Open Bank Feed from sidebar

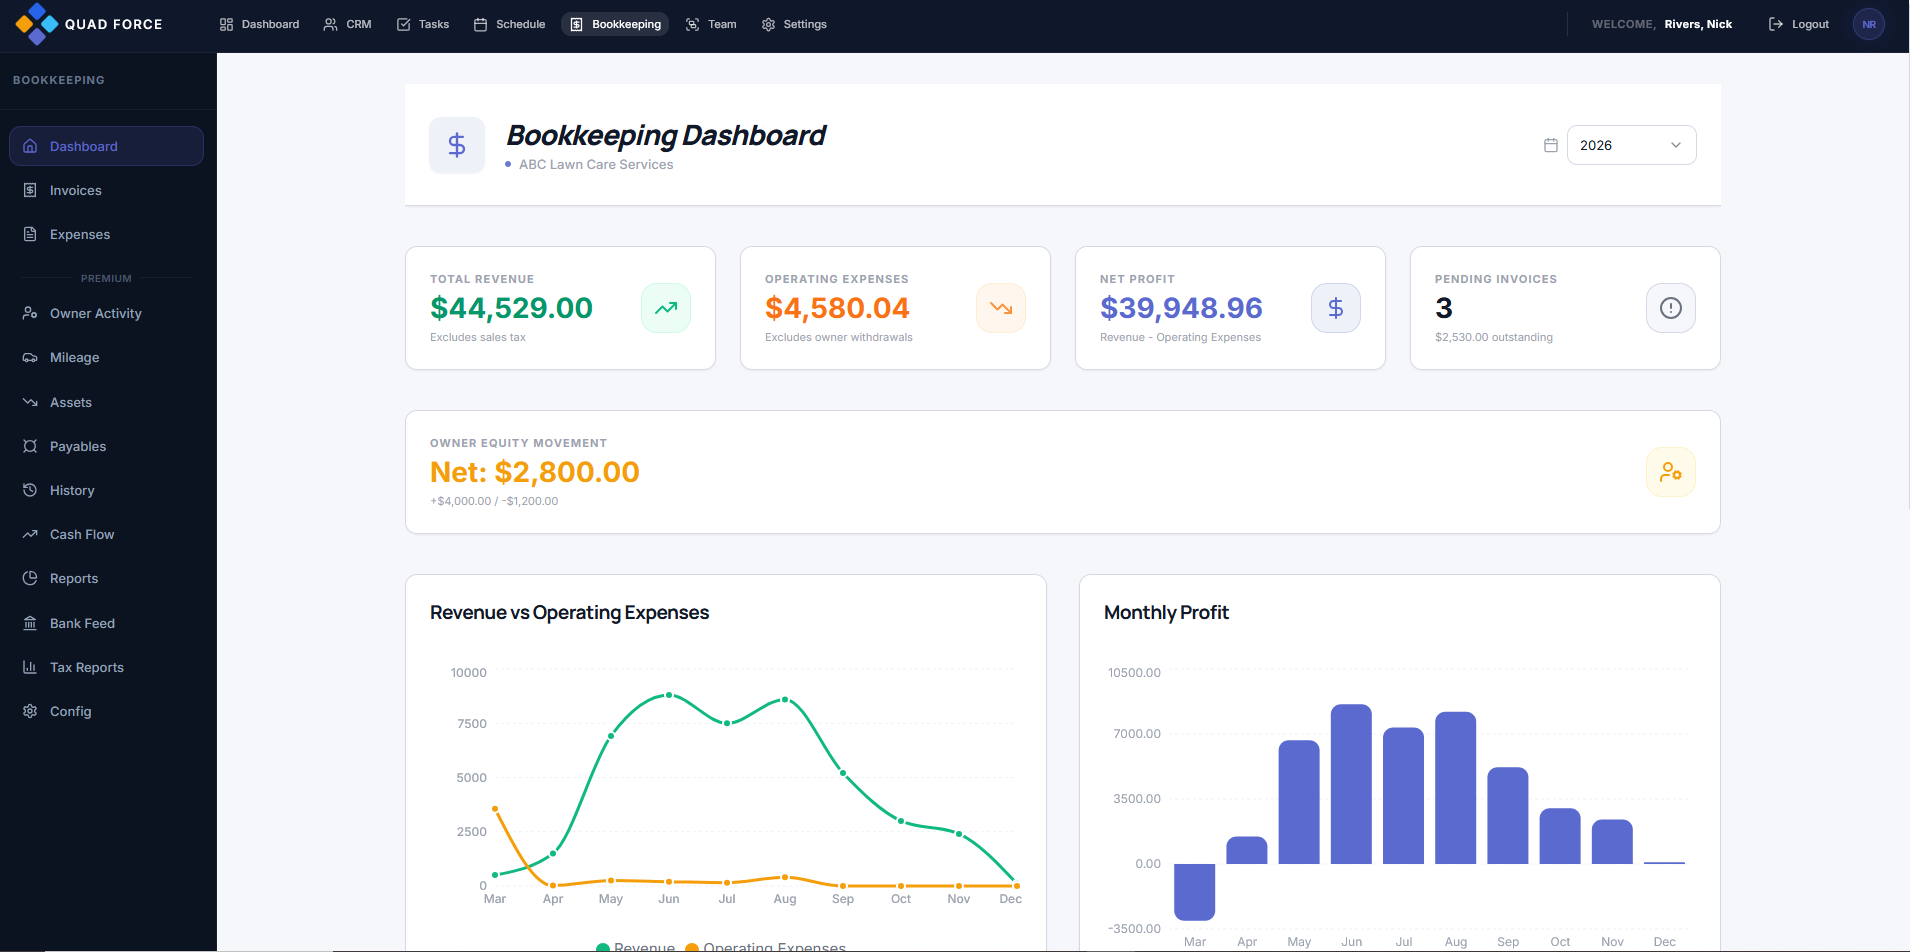coord(82,623)
